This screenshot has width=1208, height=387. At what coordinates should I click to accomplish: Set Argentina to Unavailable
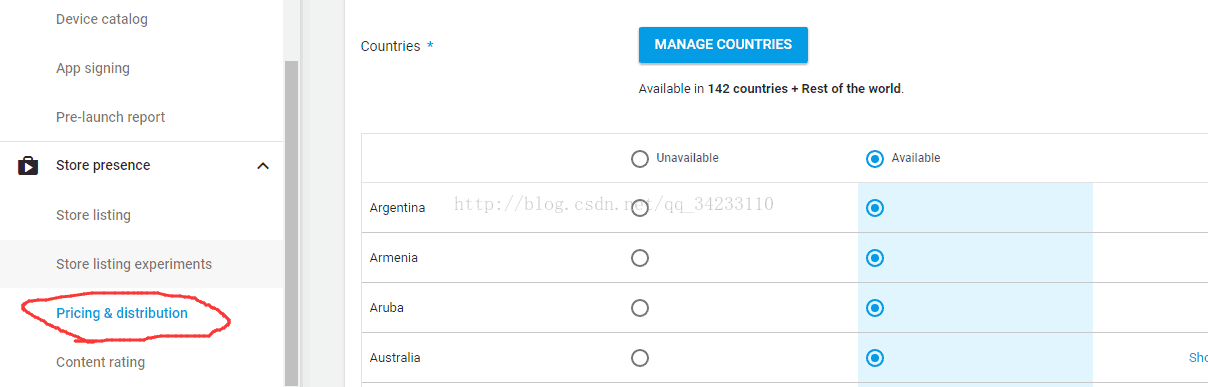[640, 208]
